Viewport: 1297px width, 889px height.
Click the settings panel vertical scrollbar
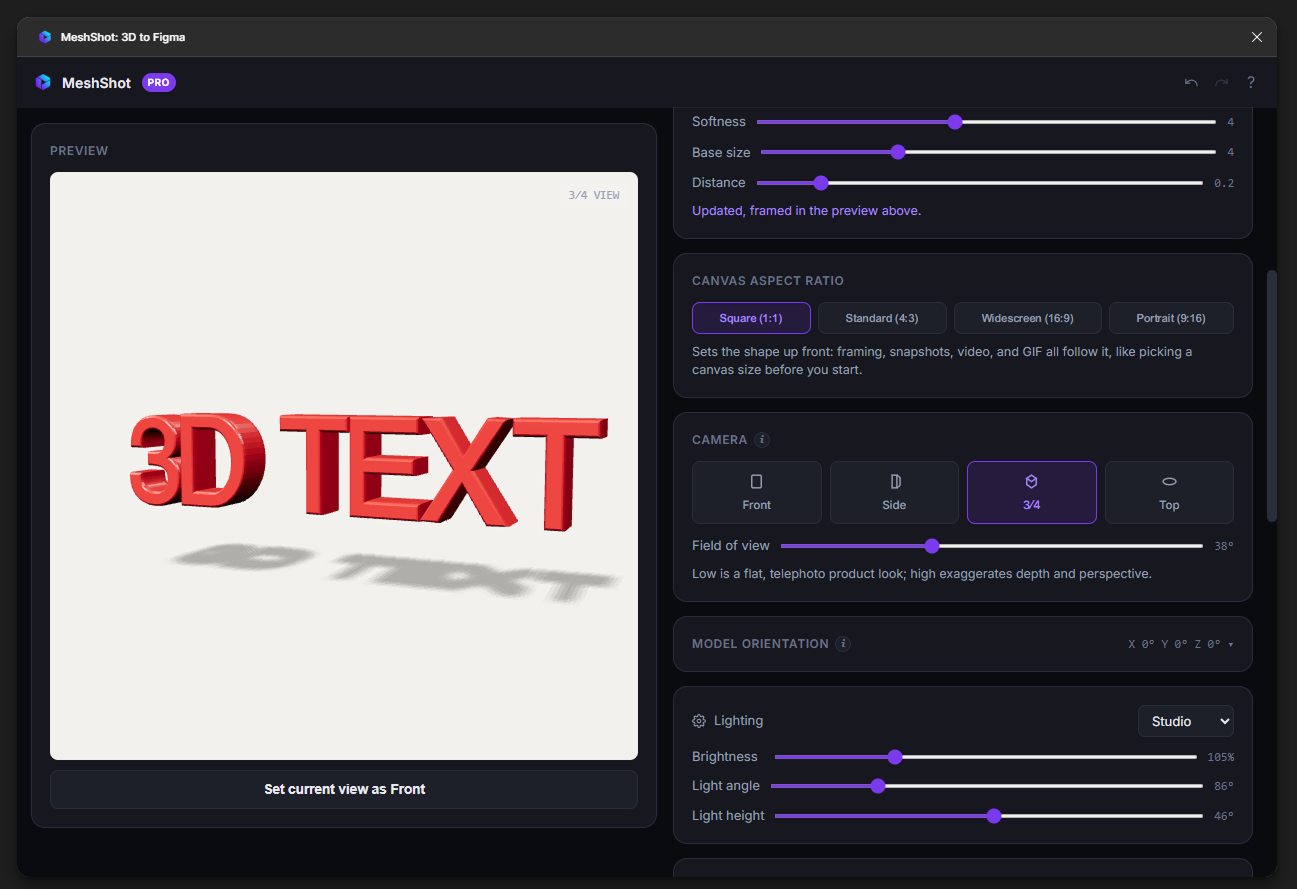[1272, 395]
